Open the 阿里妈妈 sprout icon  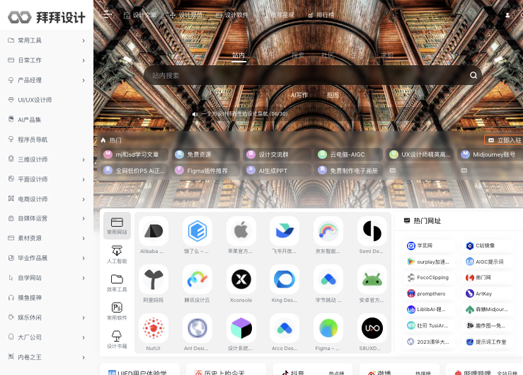153,279
